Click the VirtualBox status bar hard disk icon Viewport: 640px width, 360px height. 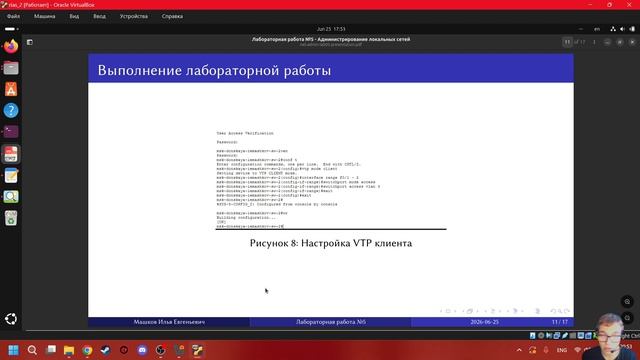click(x=533, y=336)
